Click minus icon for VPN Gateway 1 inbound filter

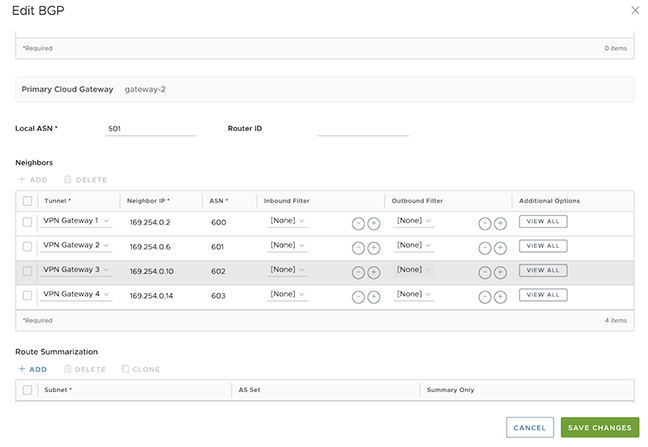pyautogui.click(x=358, y=223)
